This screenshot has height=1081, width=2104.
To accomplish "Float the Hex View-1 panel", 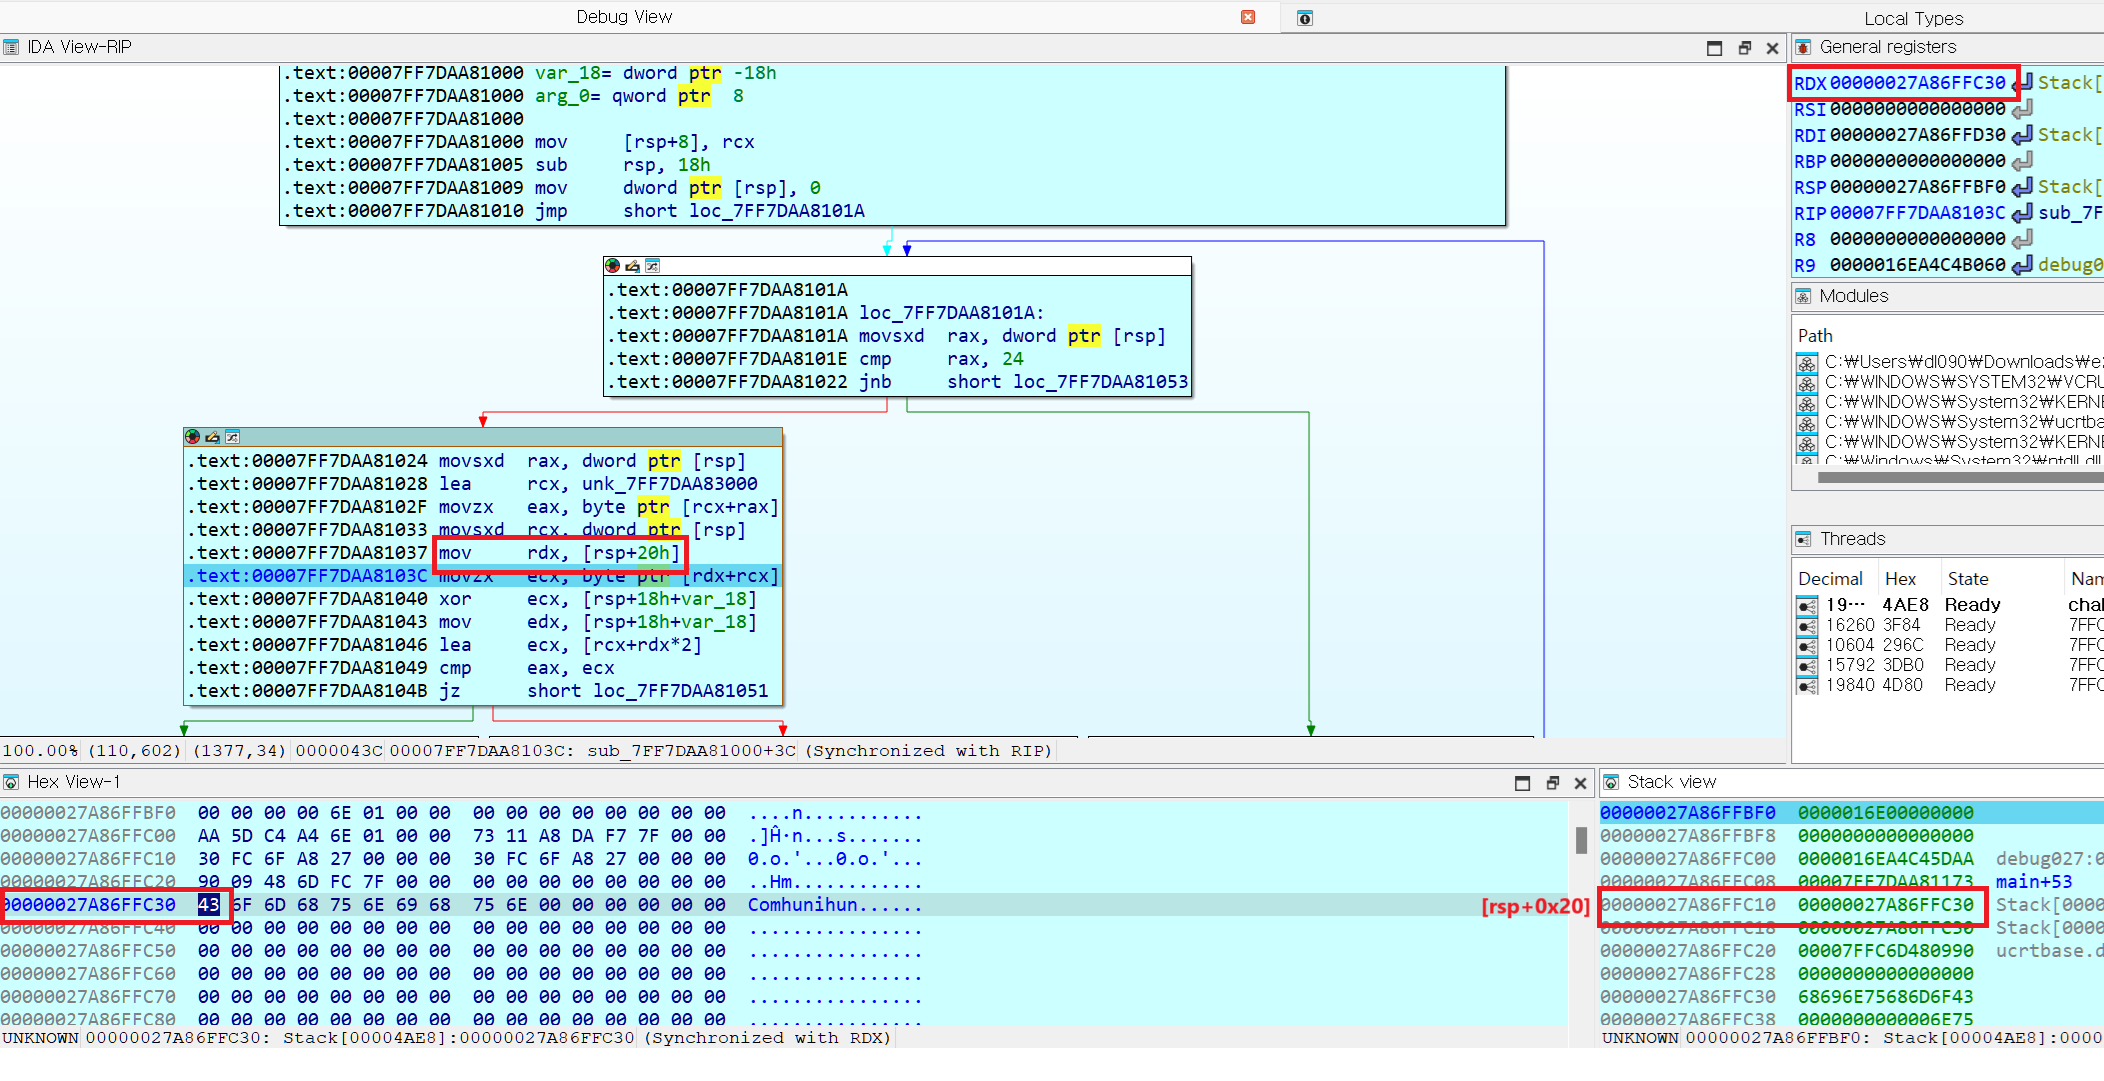I will (1552, 783).
